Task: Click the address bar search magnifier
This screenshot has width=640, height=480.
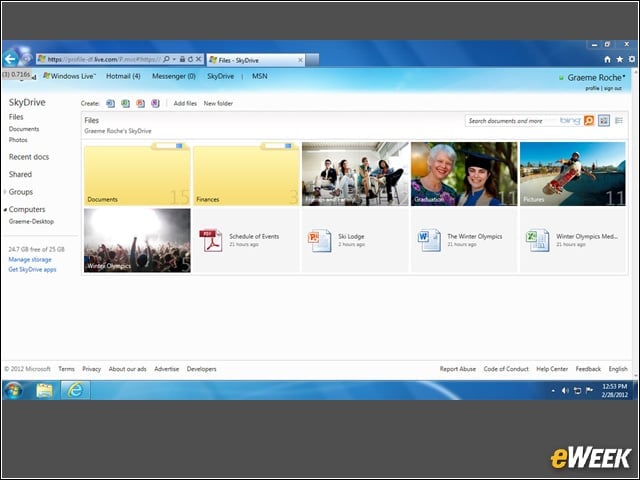Action: [x=166, y=60]
